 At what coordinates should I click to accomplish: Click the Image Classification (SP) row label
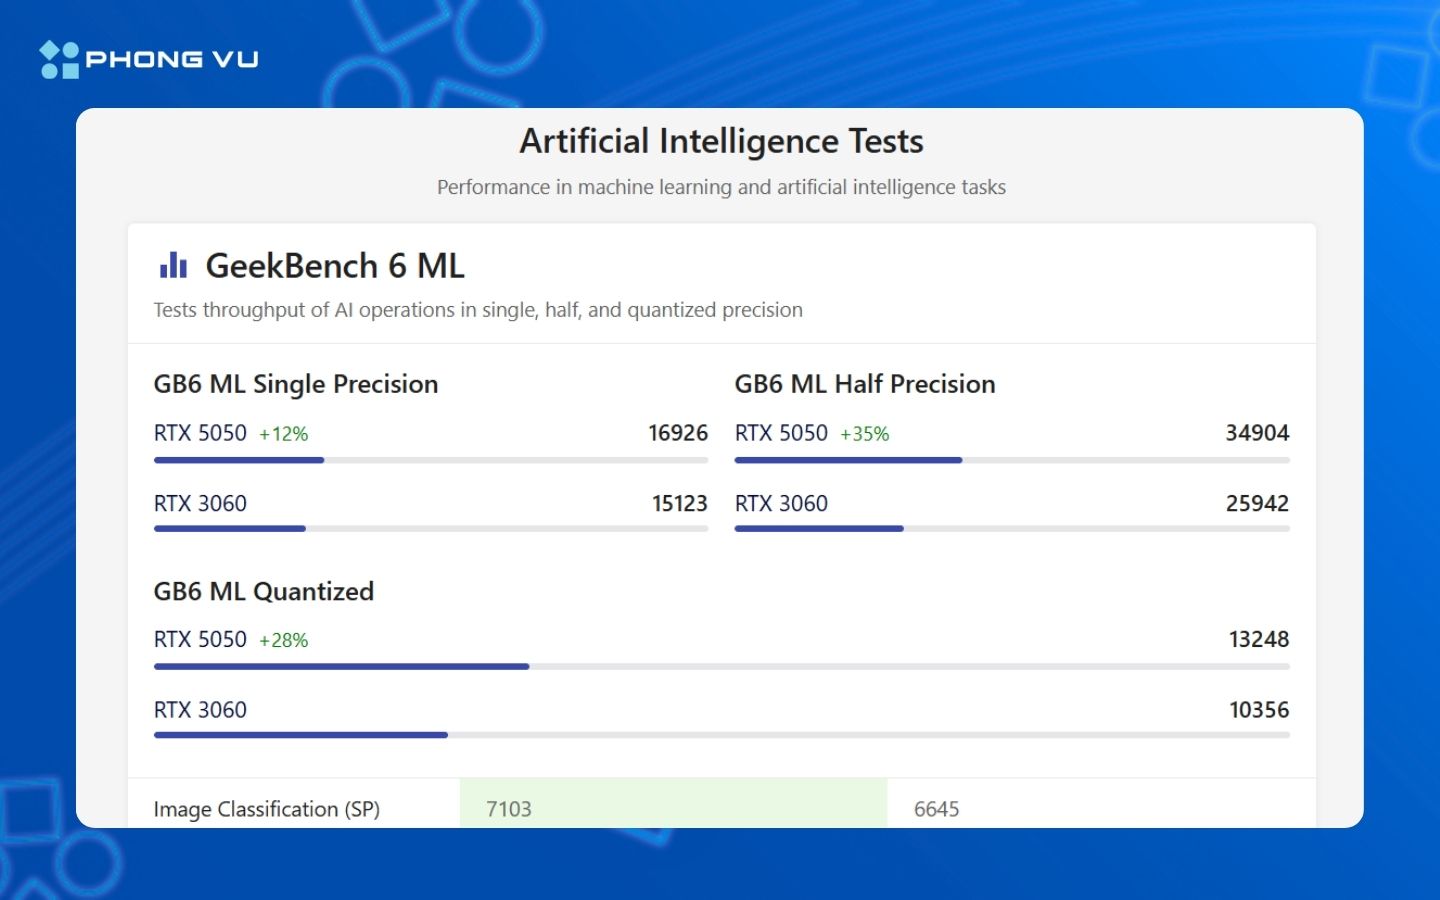pyautogui.click(x=267, y=809)
